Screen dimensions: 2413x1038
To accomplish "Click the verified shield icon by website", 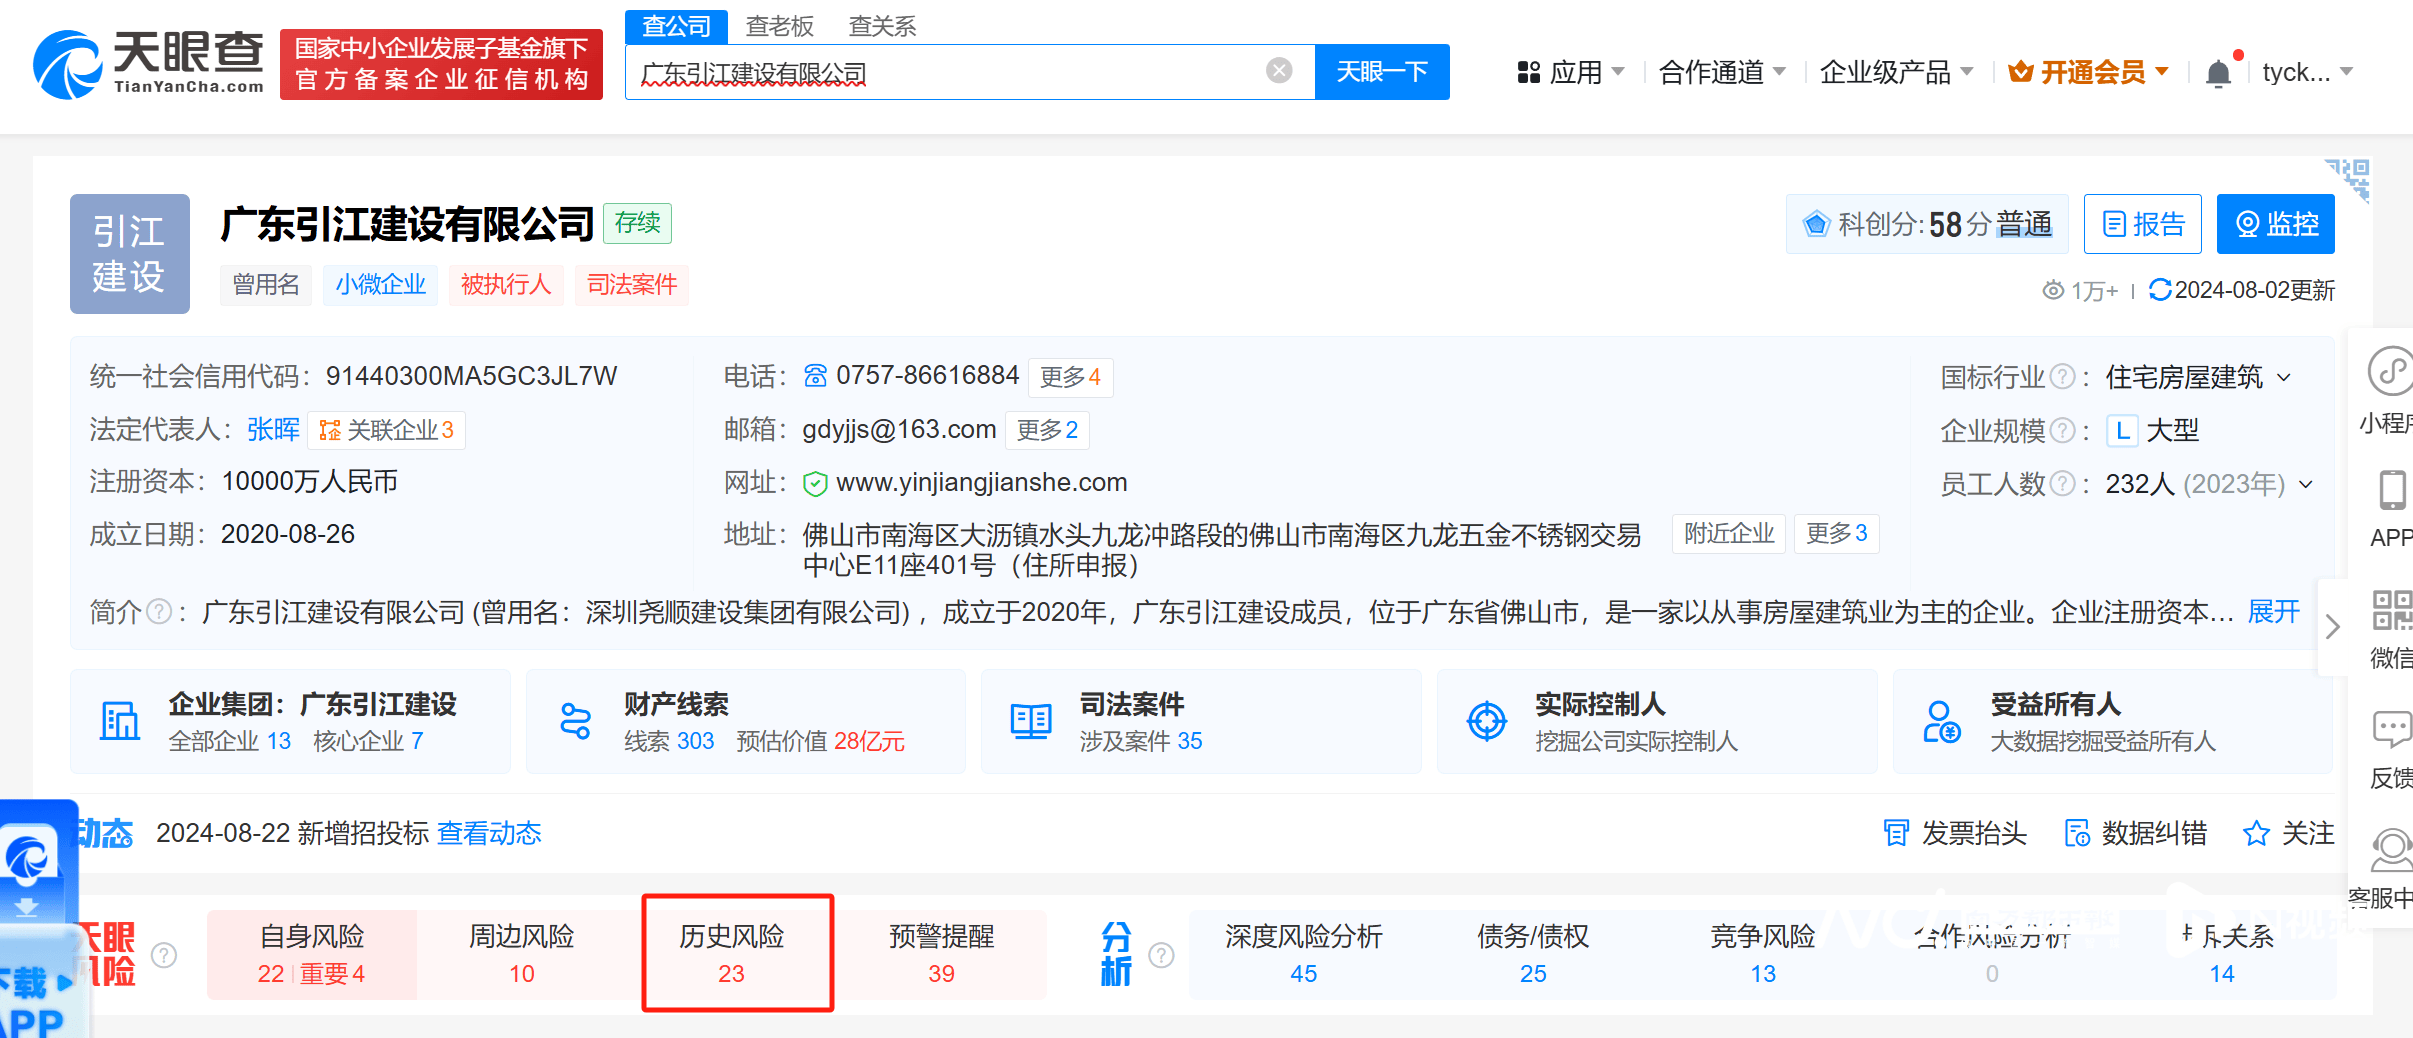I will click(815, 484).
